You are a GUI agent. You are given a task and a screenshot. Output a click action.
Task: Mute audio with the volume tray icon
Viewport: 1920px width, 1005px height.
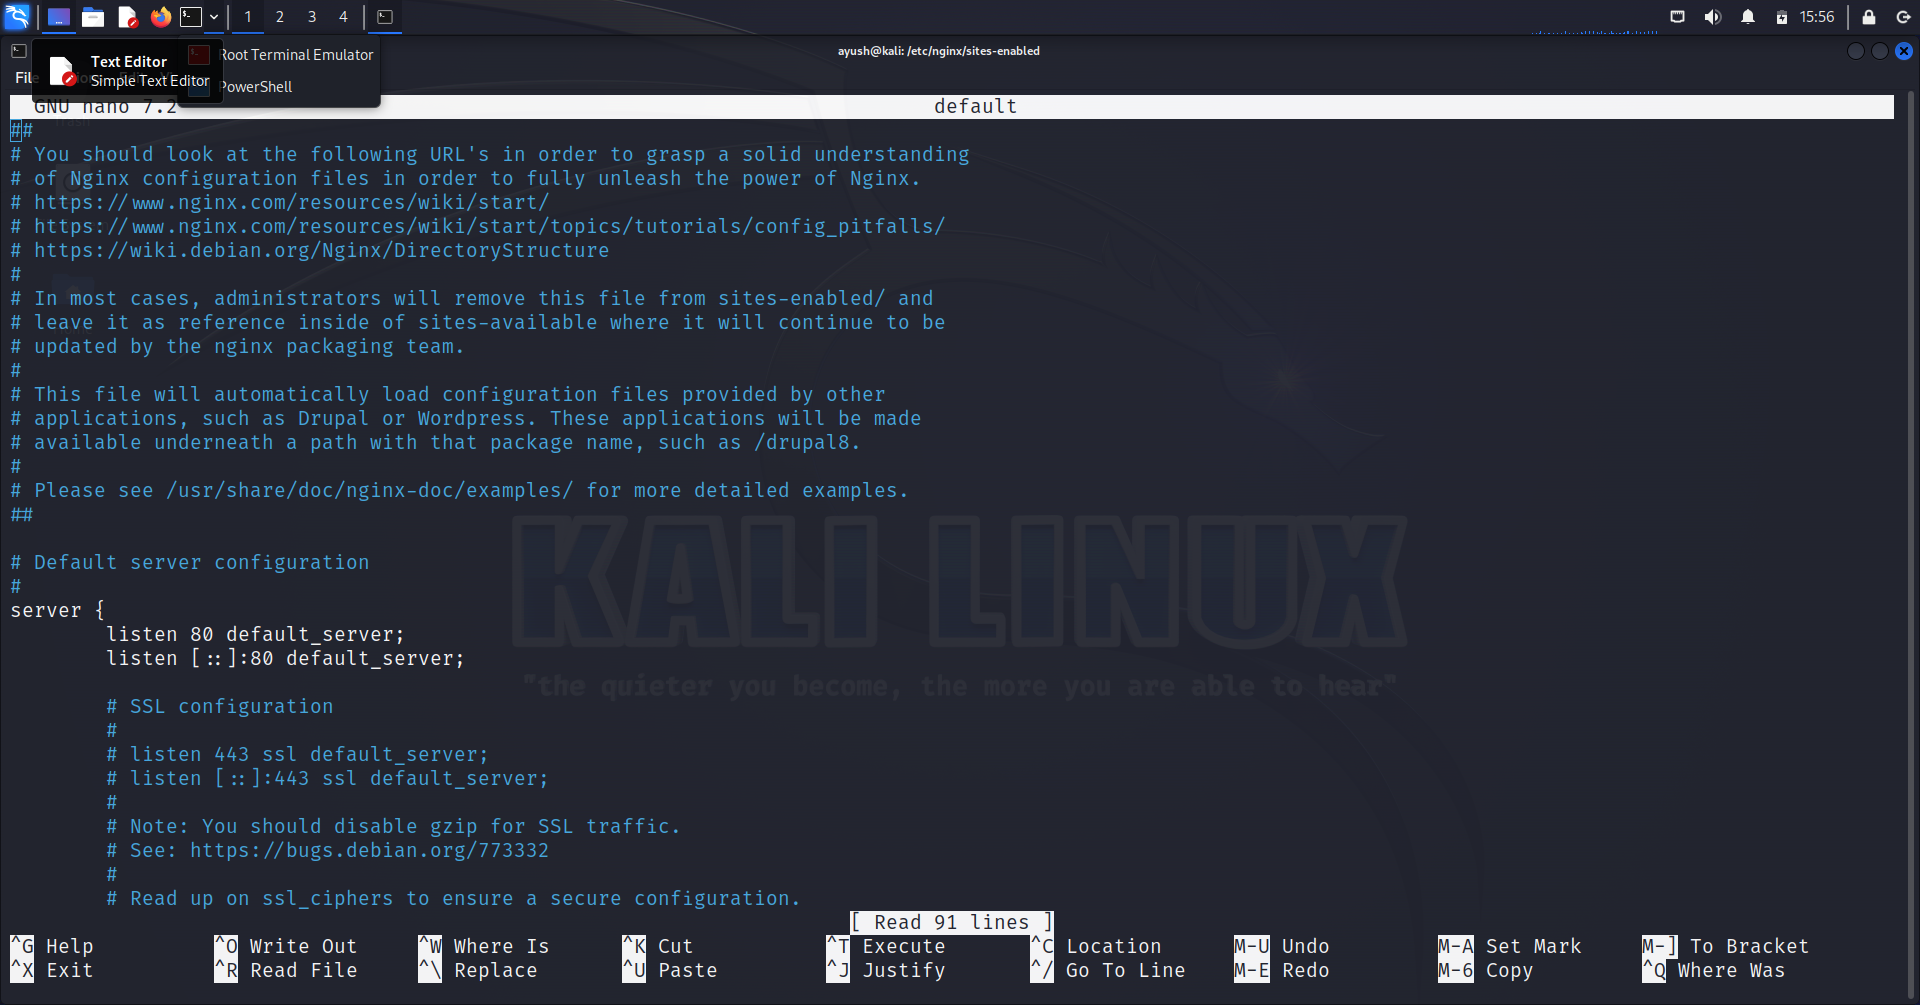(x=1713, y=17)
